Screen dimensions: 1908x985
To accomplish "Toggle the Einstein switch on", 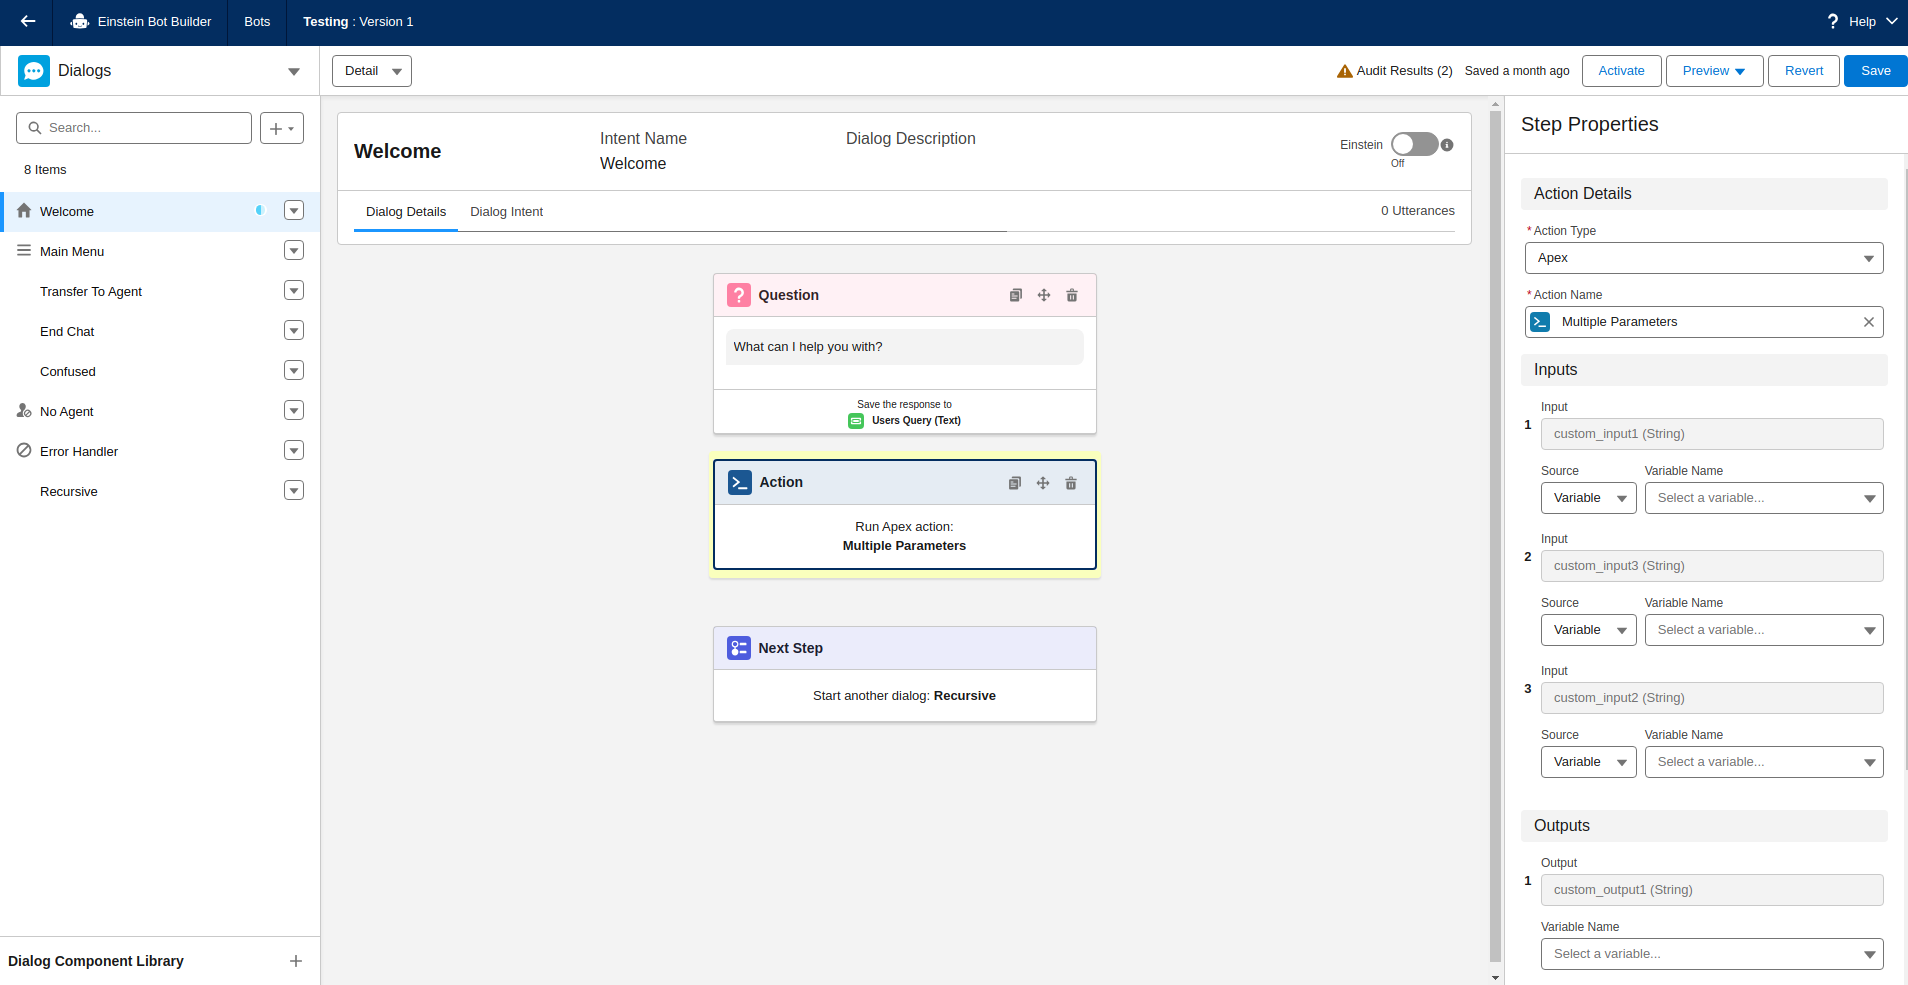I will pos(1414,144).
